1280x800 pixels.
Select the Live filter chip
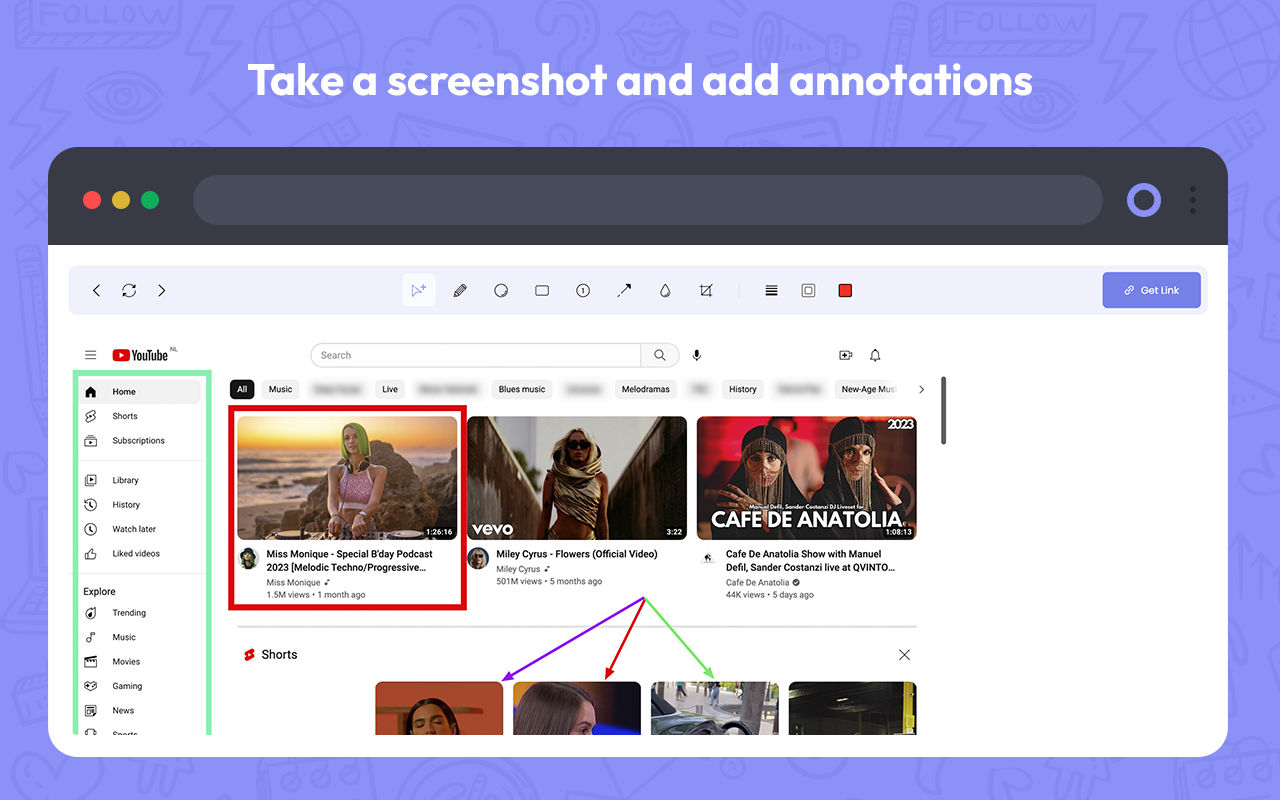pos(390,389)
